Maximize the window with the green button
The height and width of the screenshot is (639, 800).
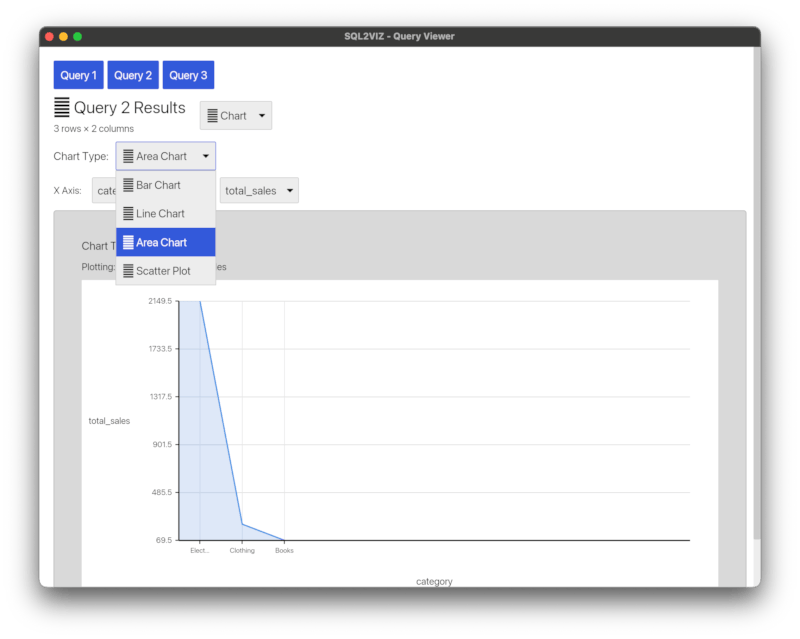(x=78, y=37)
